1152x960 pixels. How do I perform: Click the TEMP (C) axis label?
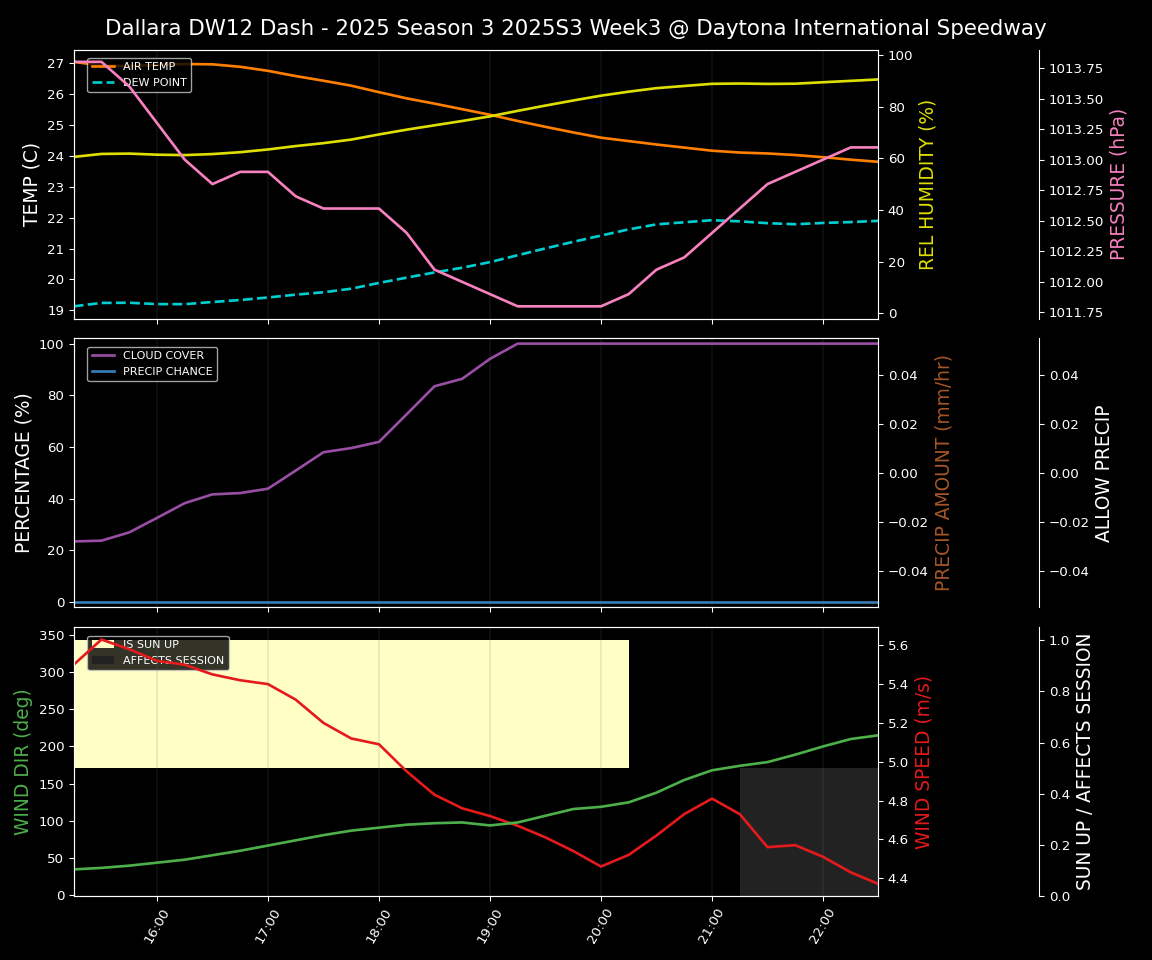pyautogui.click(x=30, y=184)
